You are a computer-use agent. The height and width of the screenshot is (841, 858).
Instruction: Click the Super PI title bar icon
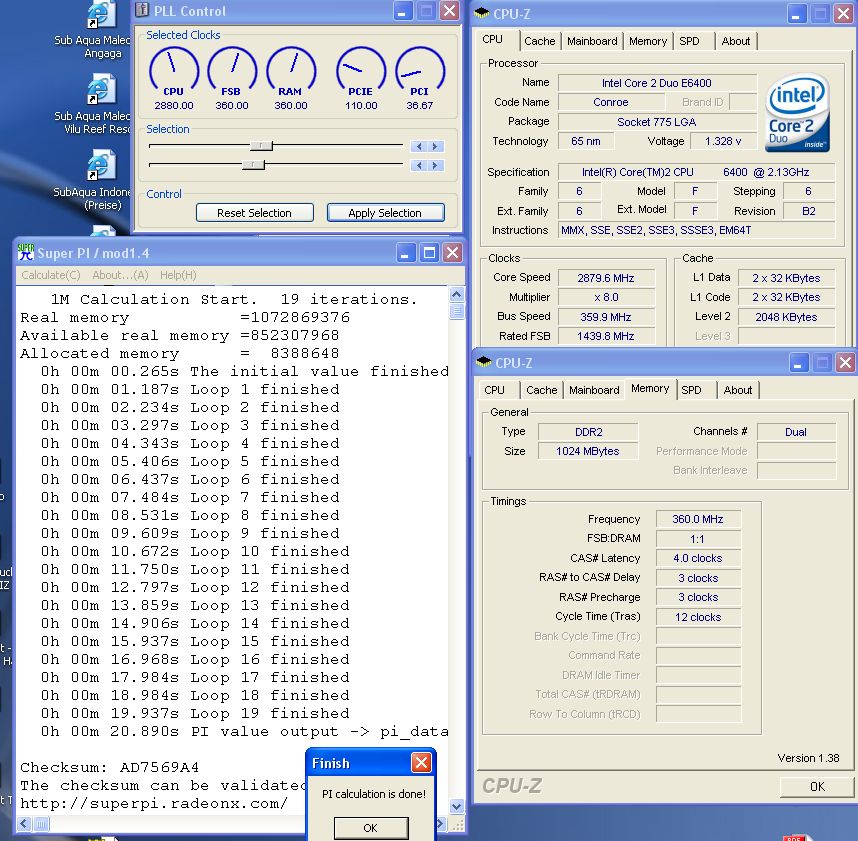coord(26,252)
